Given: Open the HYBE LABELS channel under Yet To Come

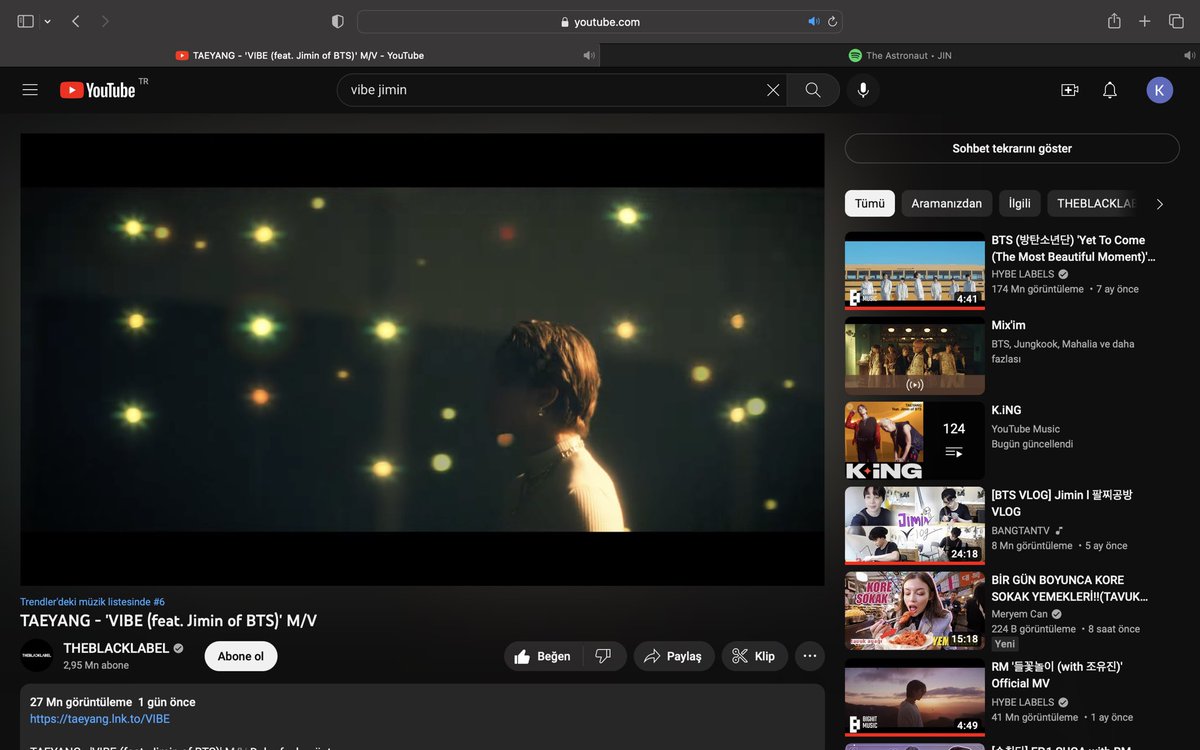Looking at the screenshot, I should 1023,274.
